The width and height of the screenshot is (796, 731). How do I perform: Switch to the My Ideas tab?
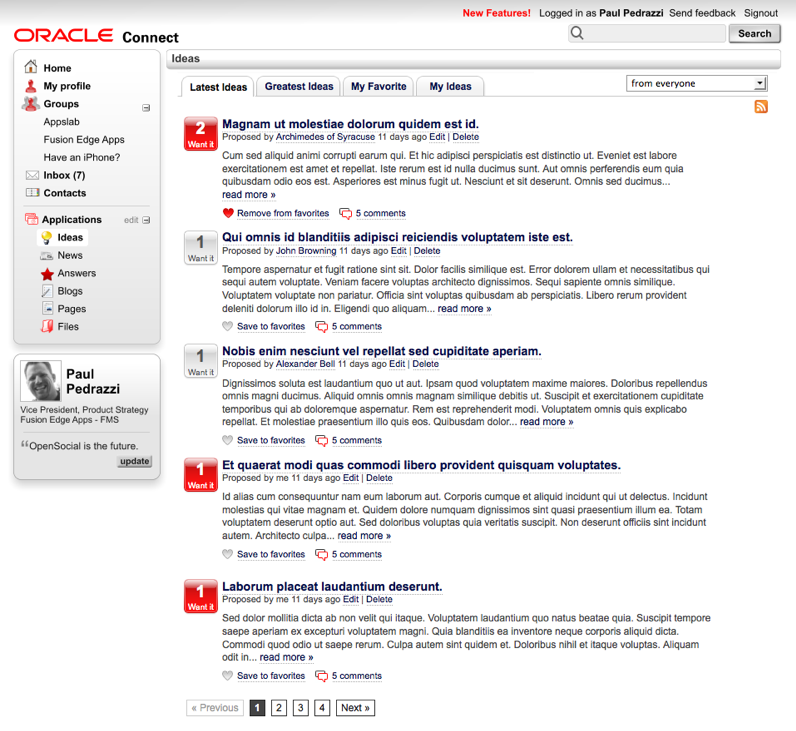[450, 86]
